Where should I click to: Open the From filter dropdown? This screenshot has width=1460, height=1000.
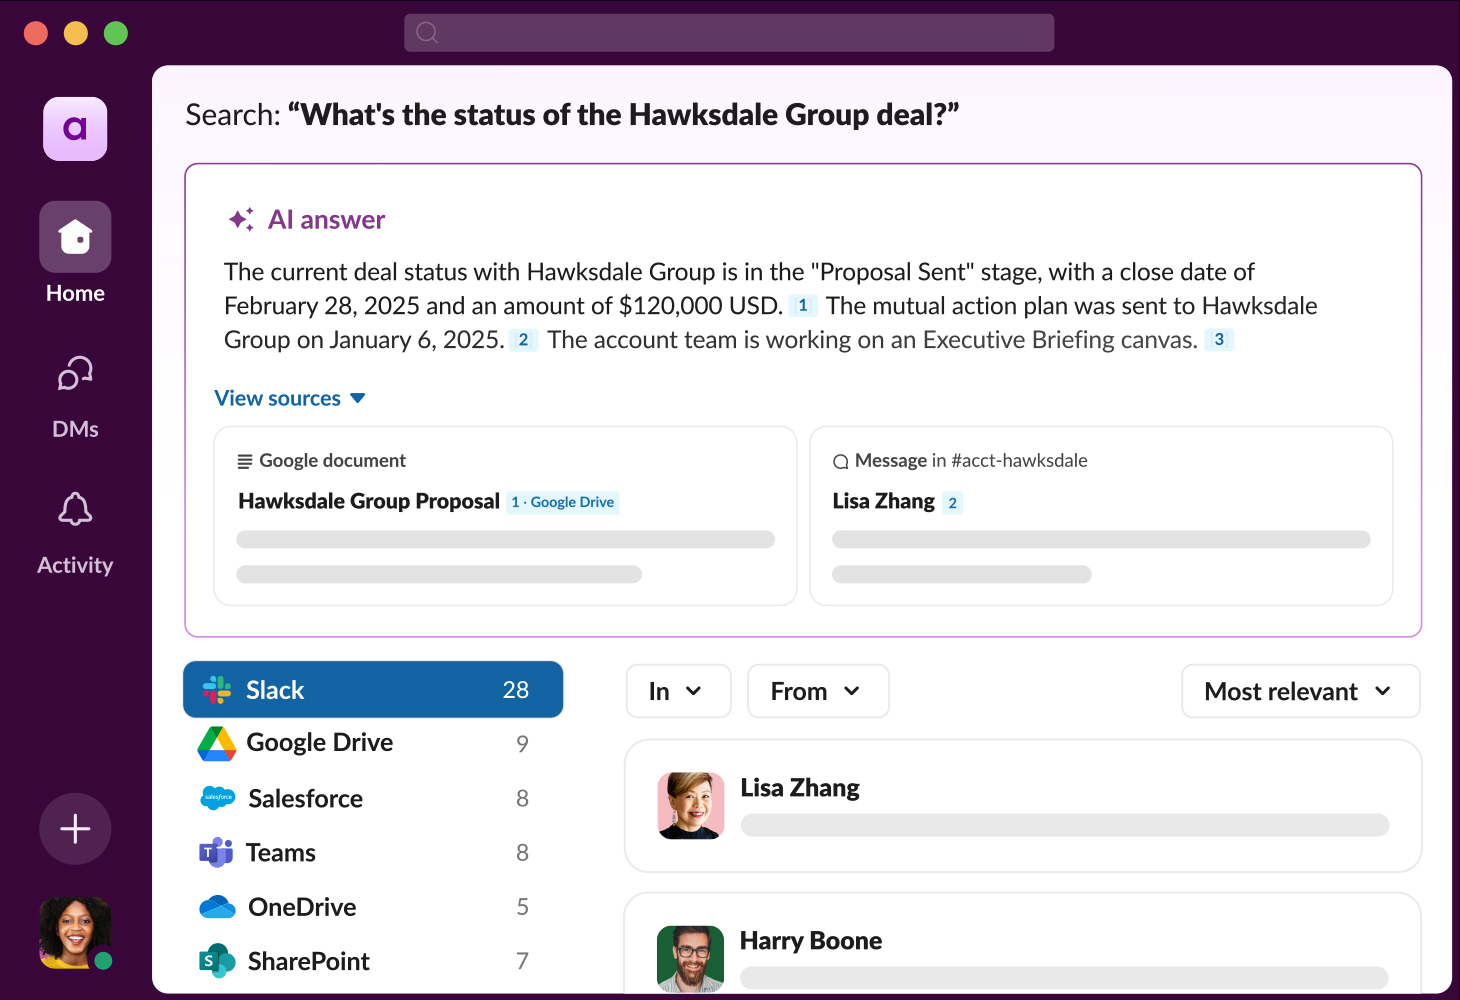click(817, 691)
